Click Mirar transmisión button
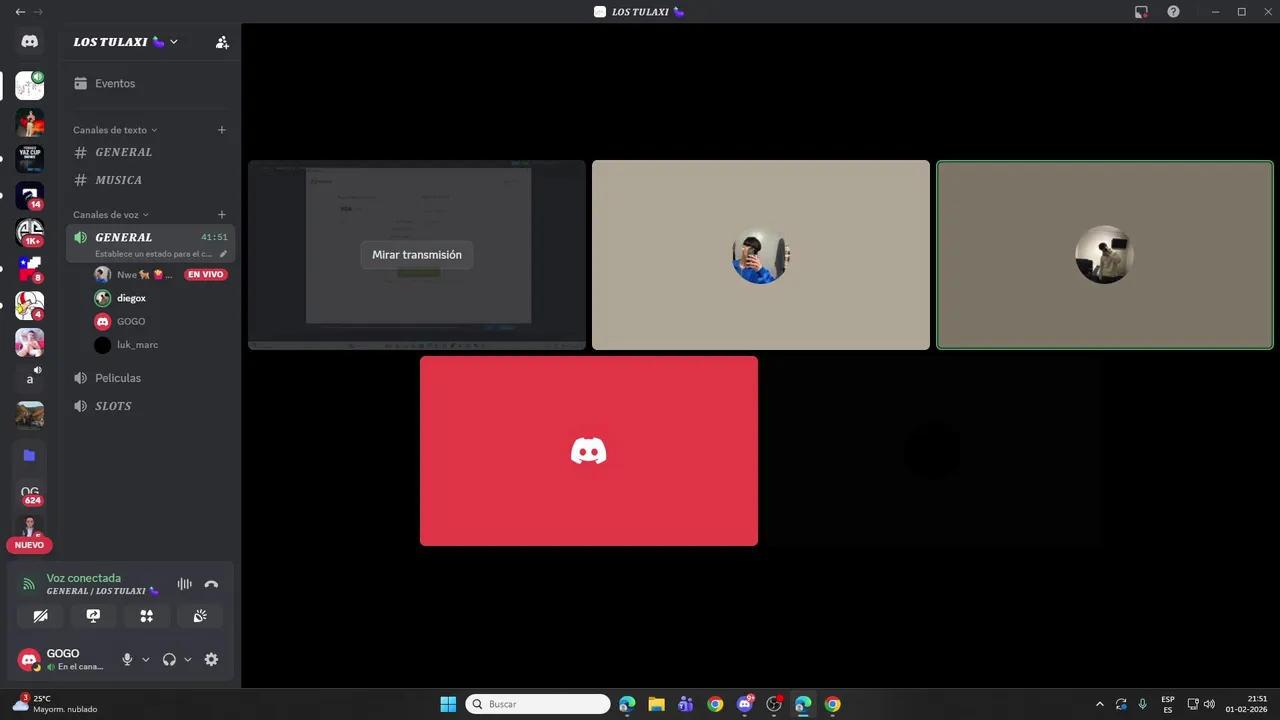This screenshot has height=720, width=1280. tap(417, 255)
